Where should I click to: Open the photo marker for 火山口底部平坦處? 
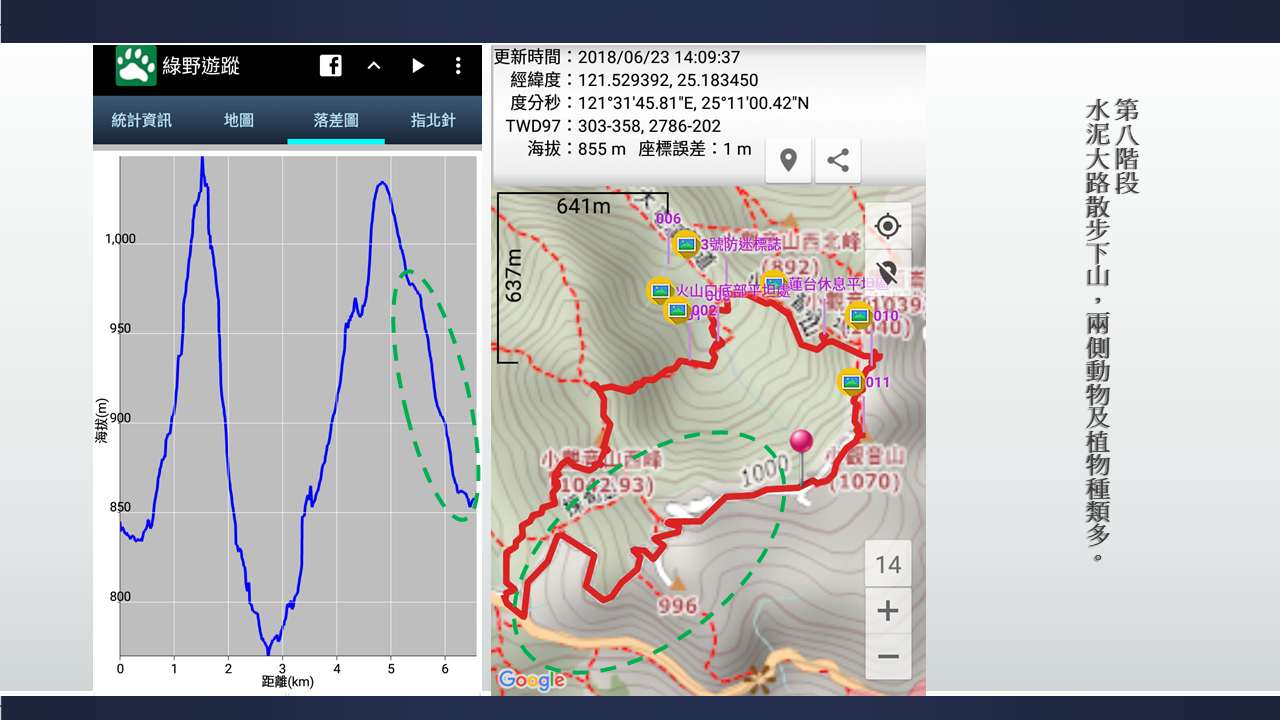(x=660, y=290)
